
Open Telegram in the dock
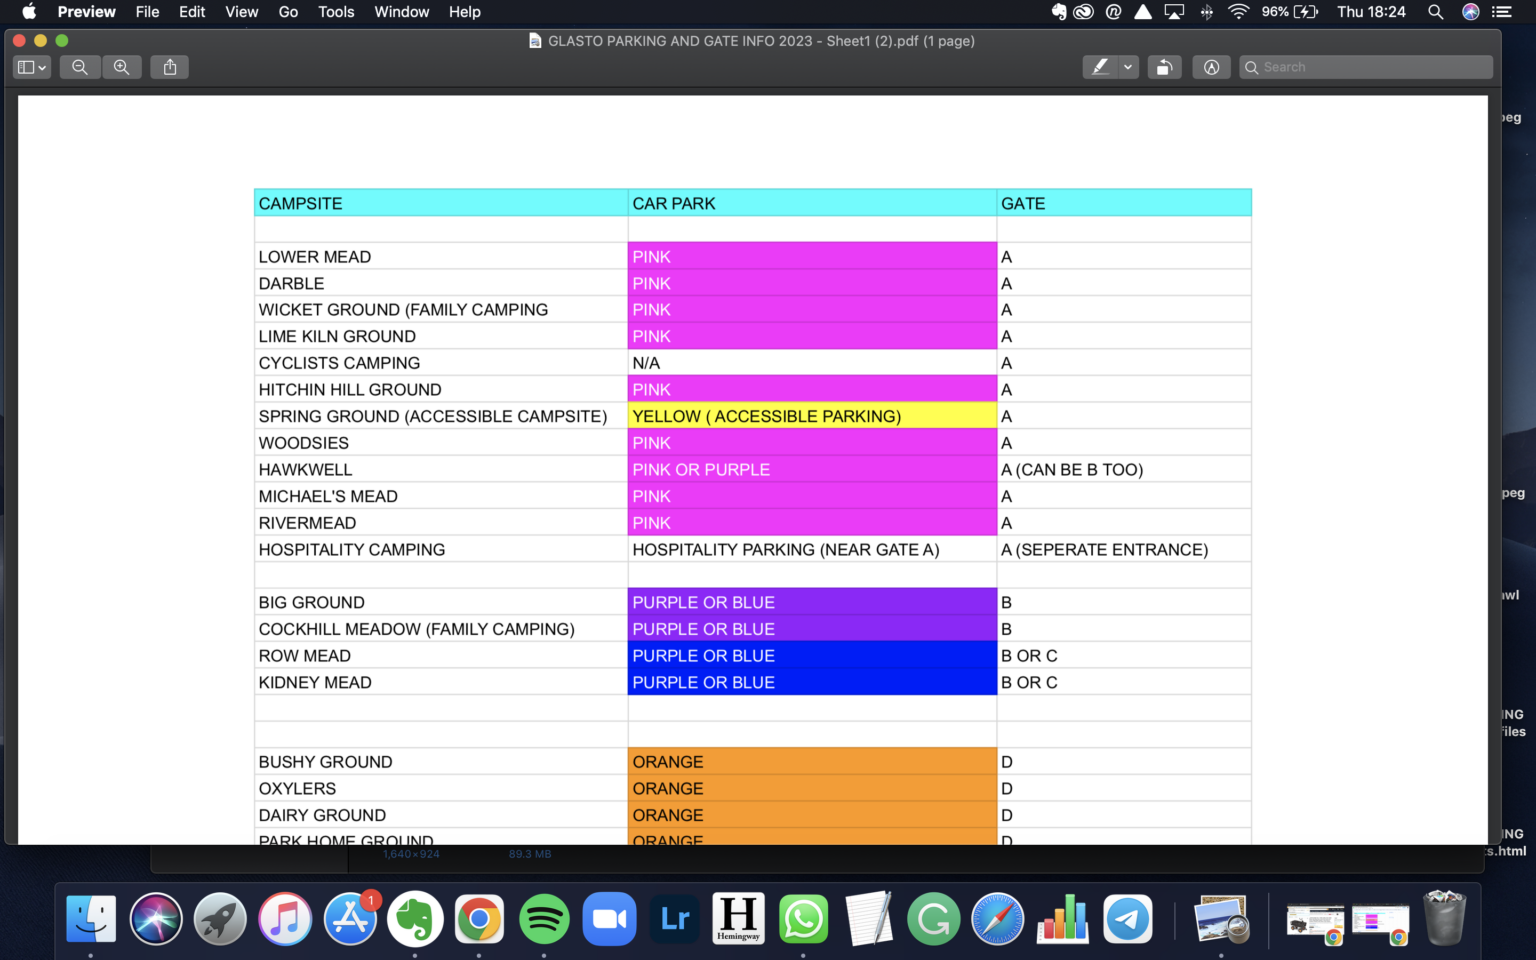[1127, 919]
